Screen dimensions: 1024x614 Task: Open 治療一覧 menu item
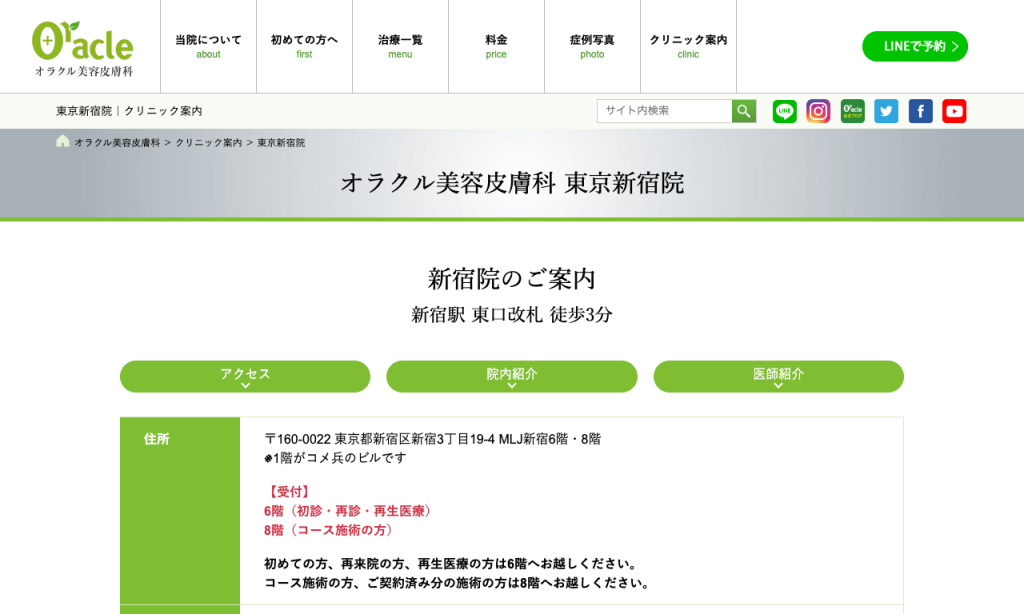coord(400,46)
